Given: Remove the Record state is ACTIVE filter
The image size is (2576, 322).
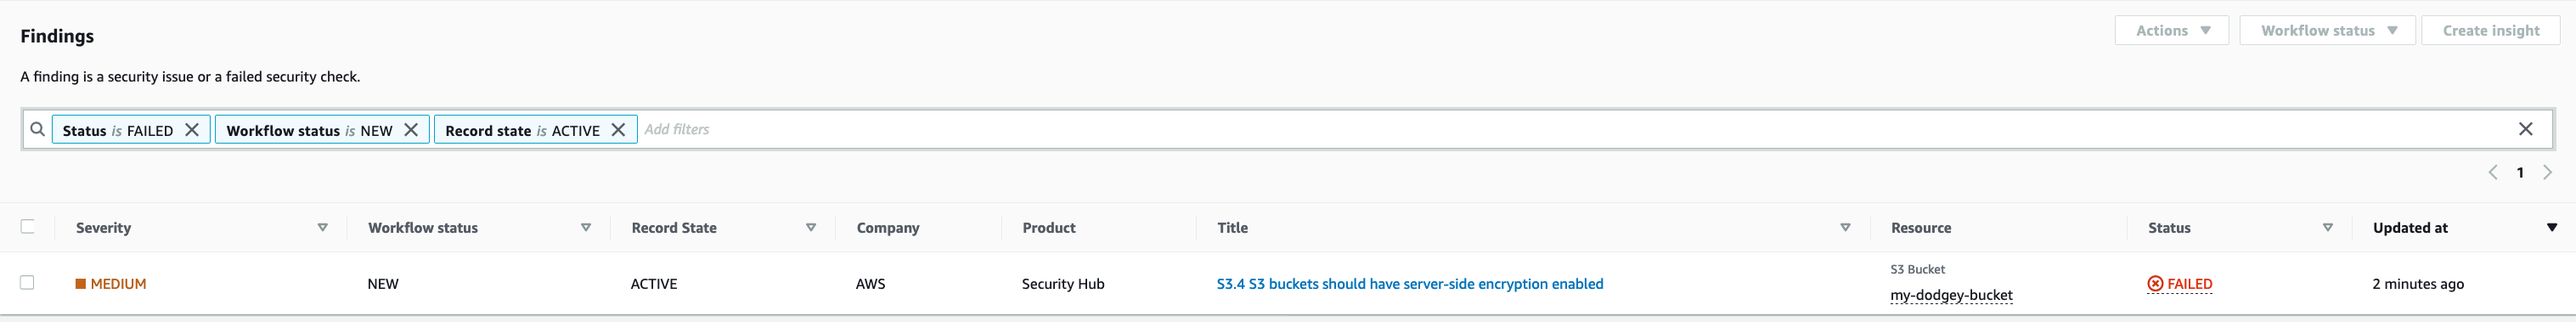Looking at the screenshot, I should [x=618, y=130].
